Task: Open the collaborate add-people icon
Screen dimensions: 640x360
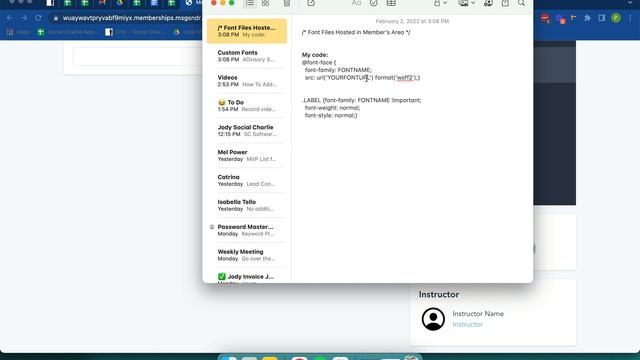Action: click(488, 3)
